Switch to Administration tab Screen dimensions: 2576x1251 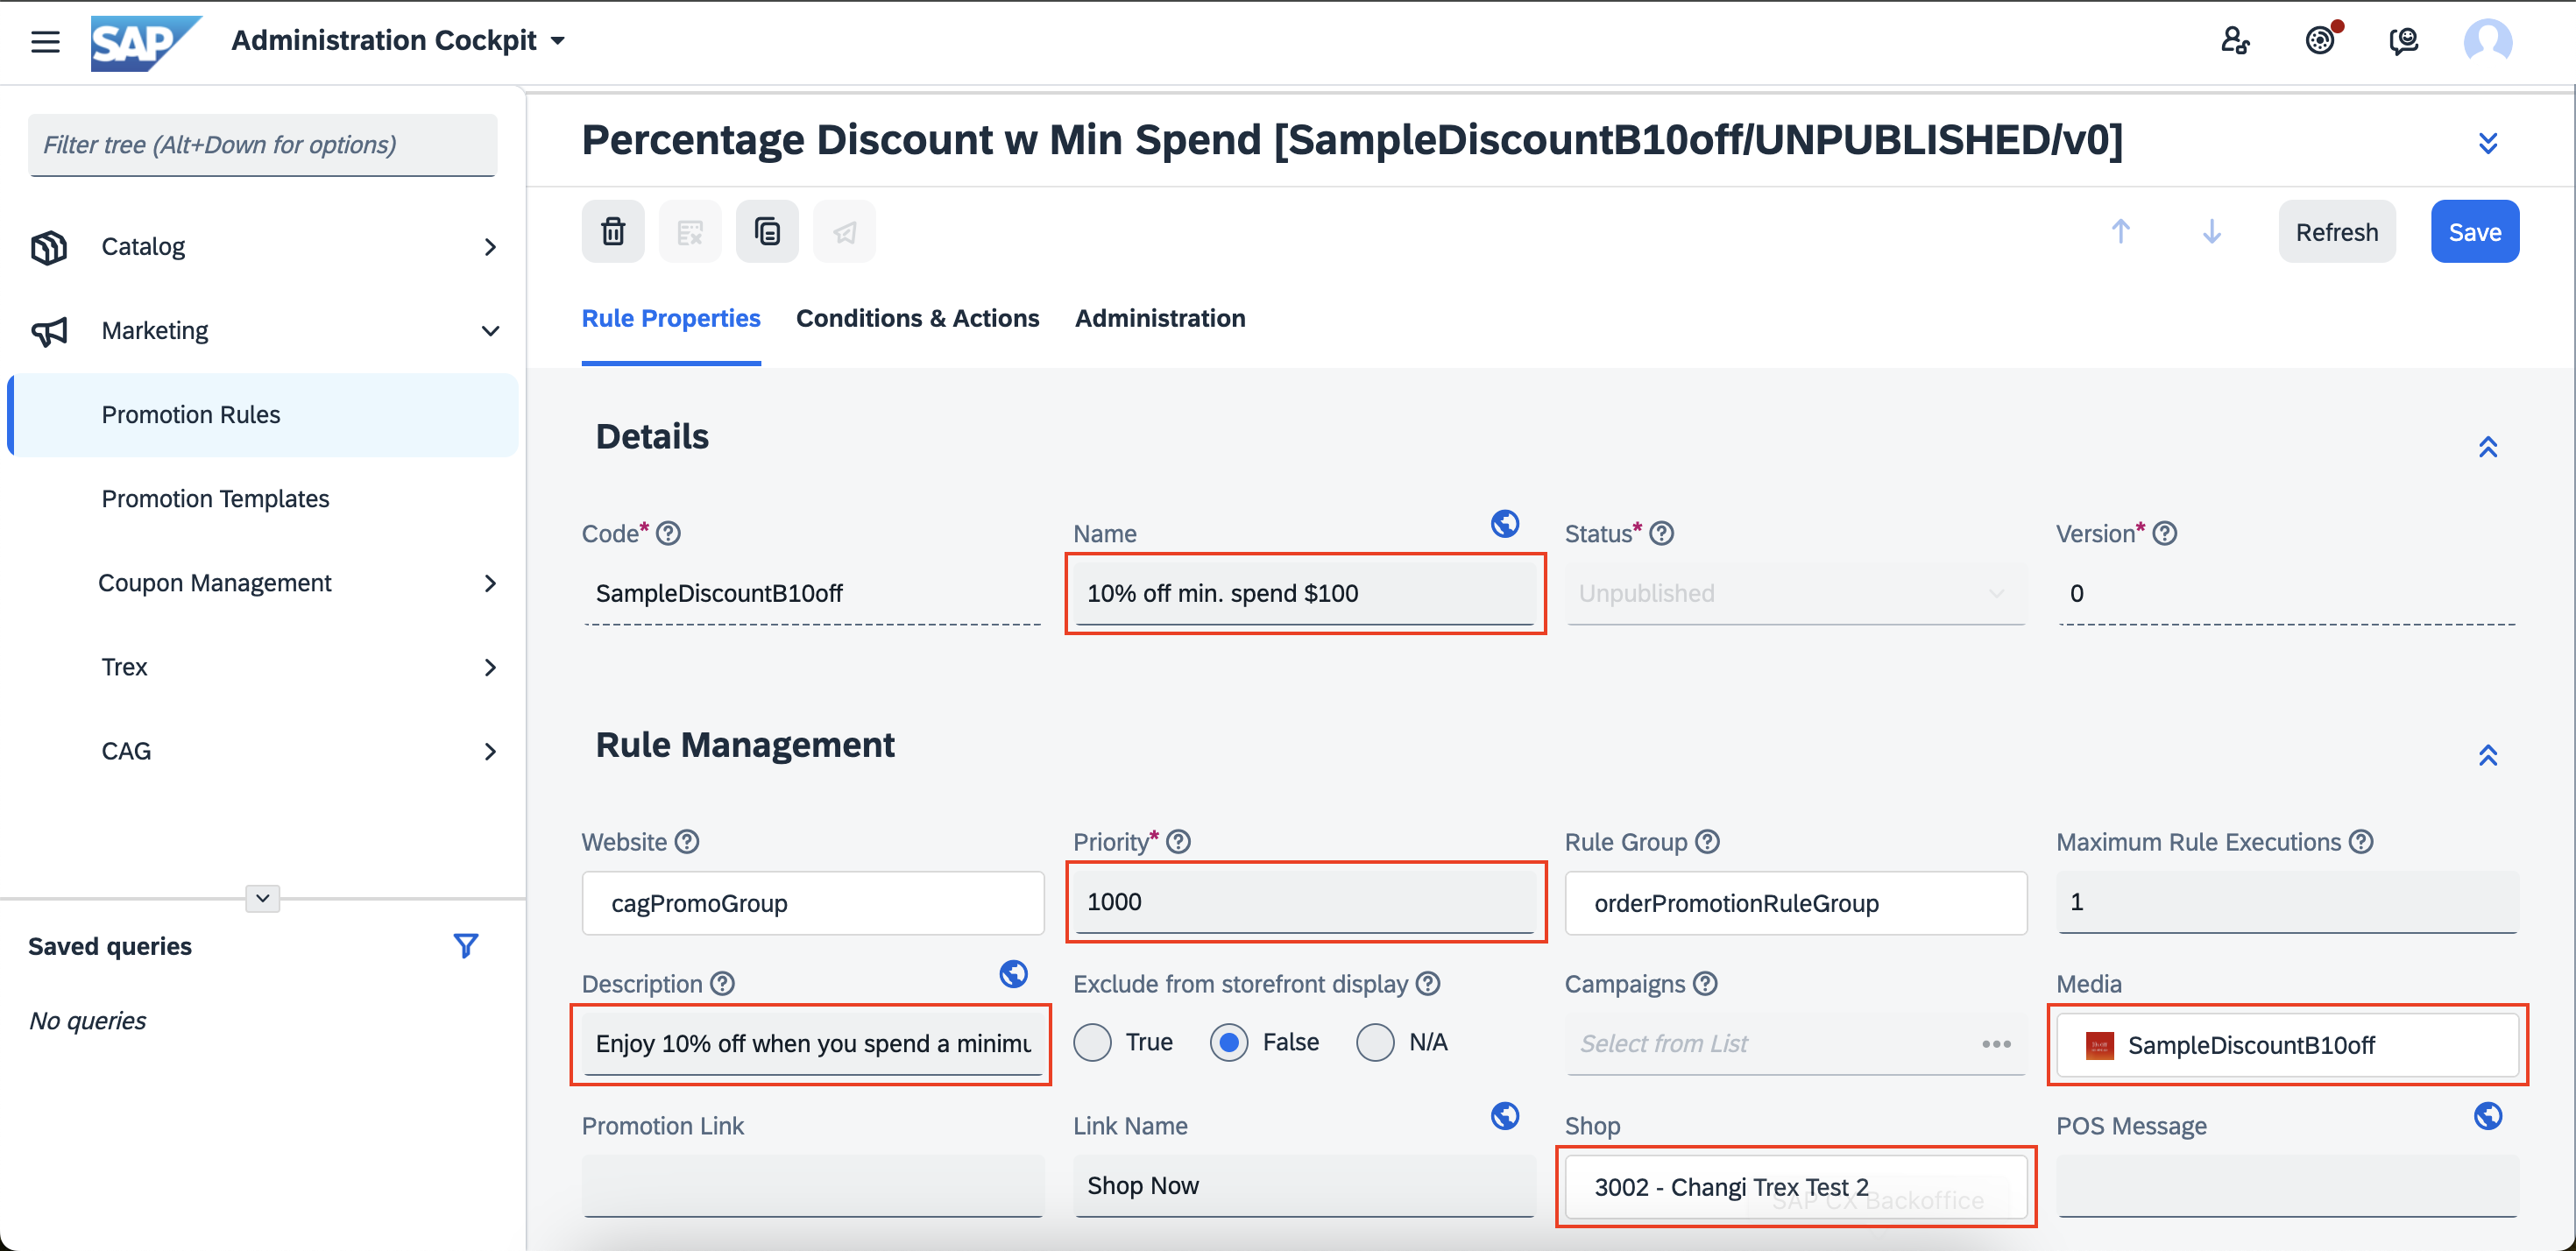click(1160, 318)
